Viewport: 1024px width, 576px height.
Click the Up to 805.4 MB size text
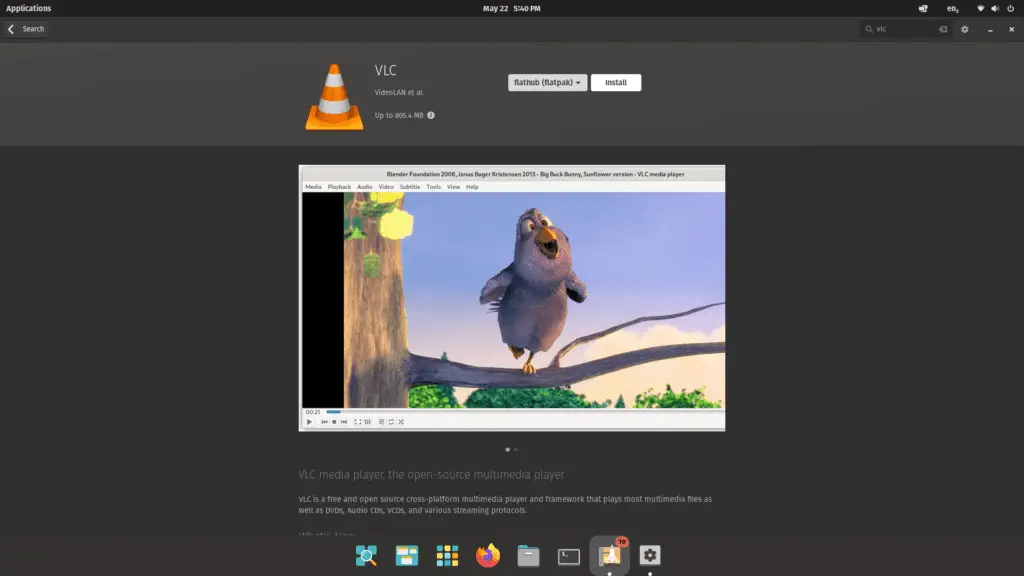pyautogui.click(x=399, y=116)
